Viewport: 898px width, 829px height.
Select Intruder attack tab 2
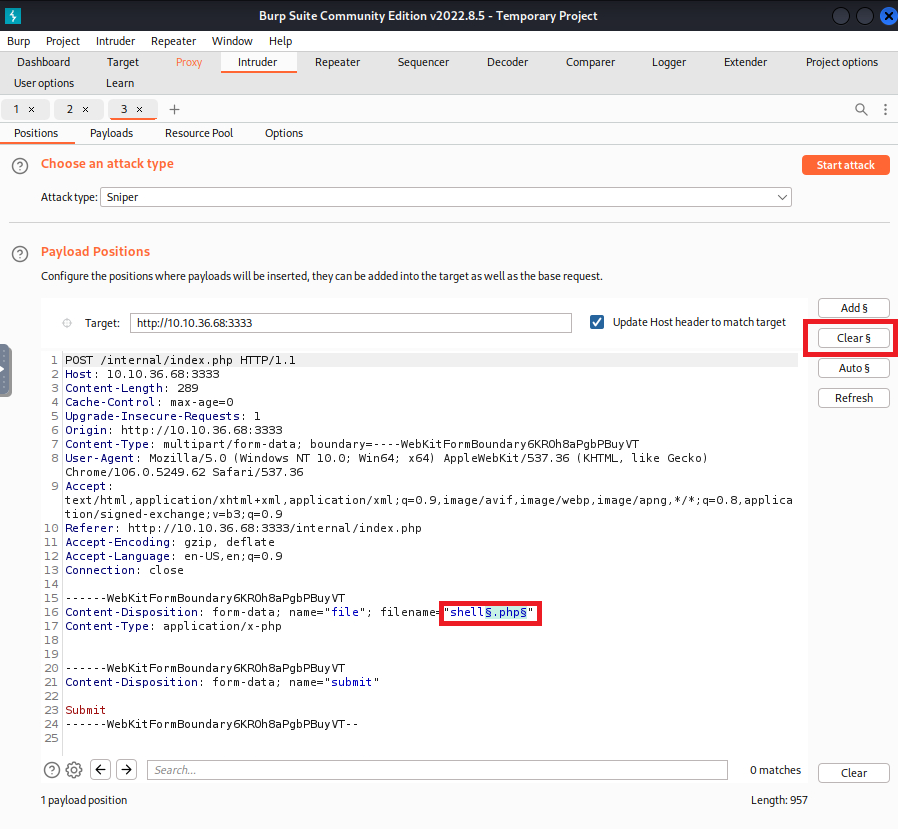(70, 109)
